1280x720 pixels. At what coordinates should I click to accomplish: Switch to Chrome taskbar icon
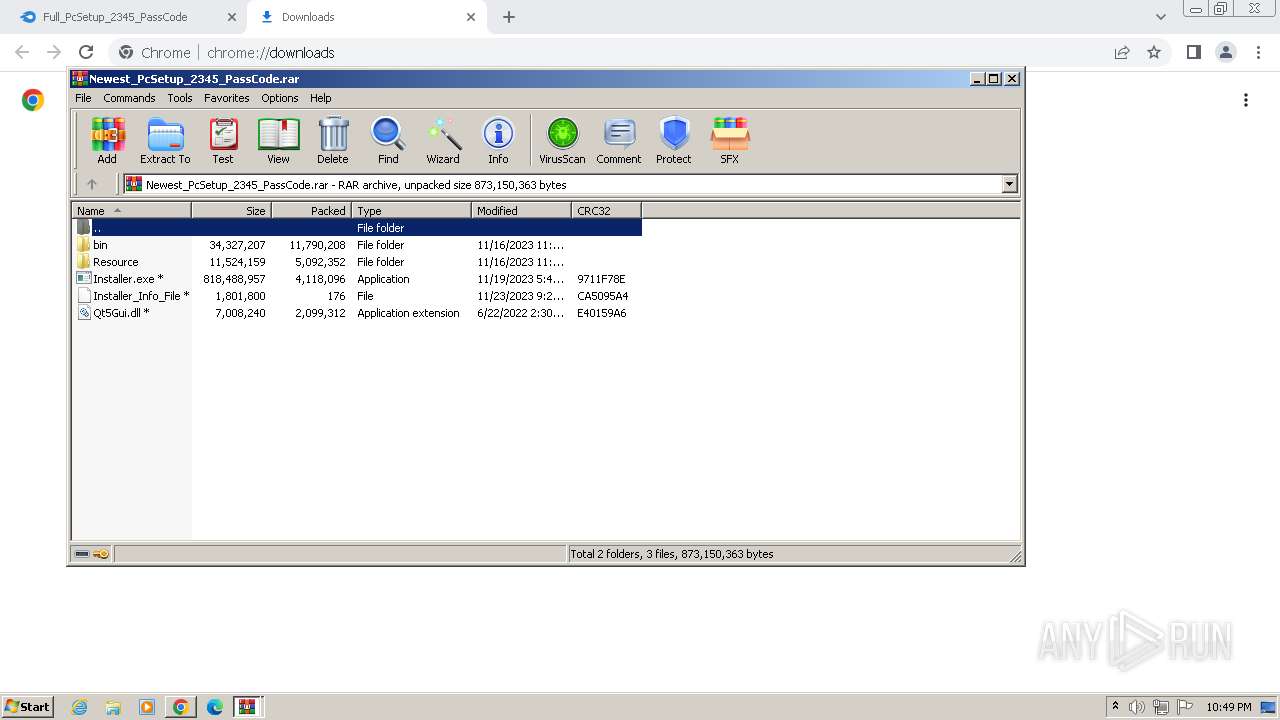[x=181, y=707]
